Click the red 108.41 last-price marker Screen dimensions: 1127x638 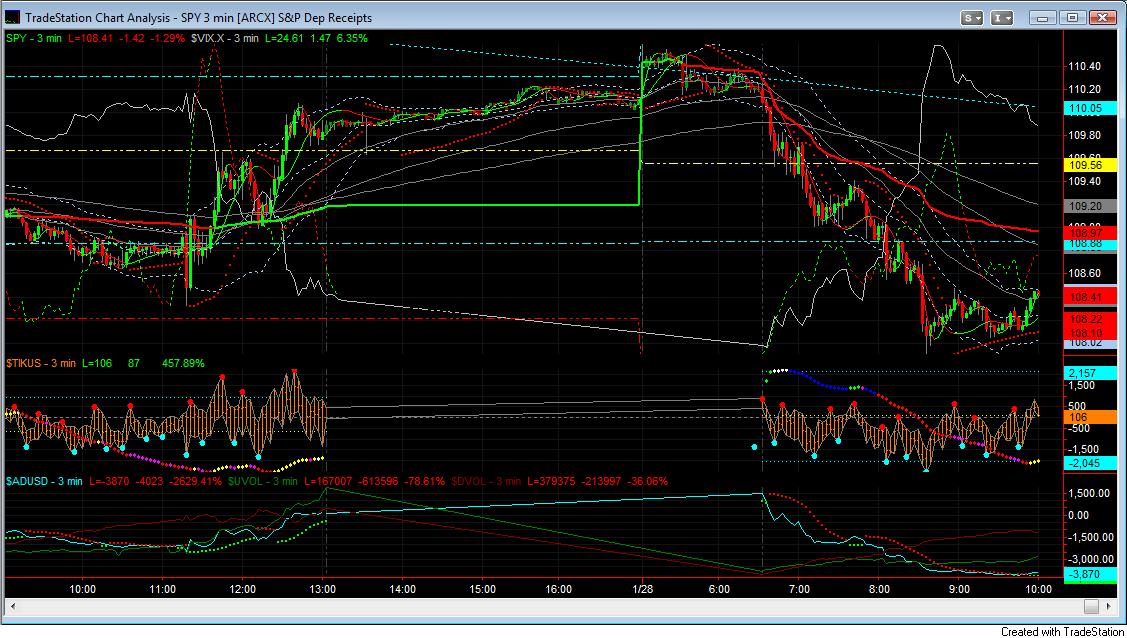(1090, 296)
